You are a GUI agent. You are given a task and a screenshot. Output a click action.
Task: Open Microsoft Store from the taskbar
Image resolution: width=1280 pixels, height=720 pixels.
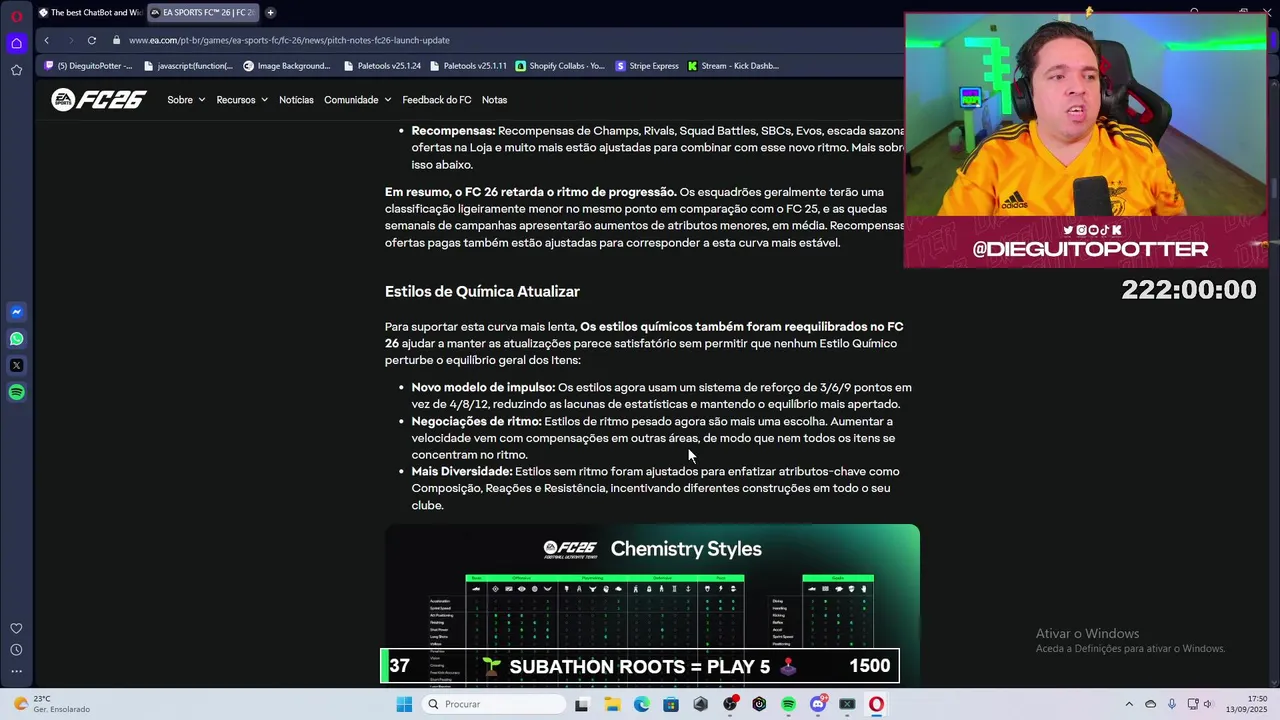671,704
